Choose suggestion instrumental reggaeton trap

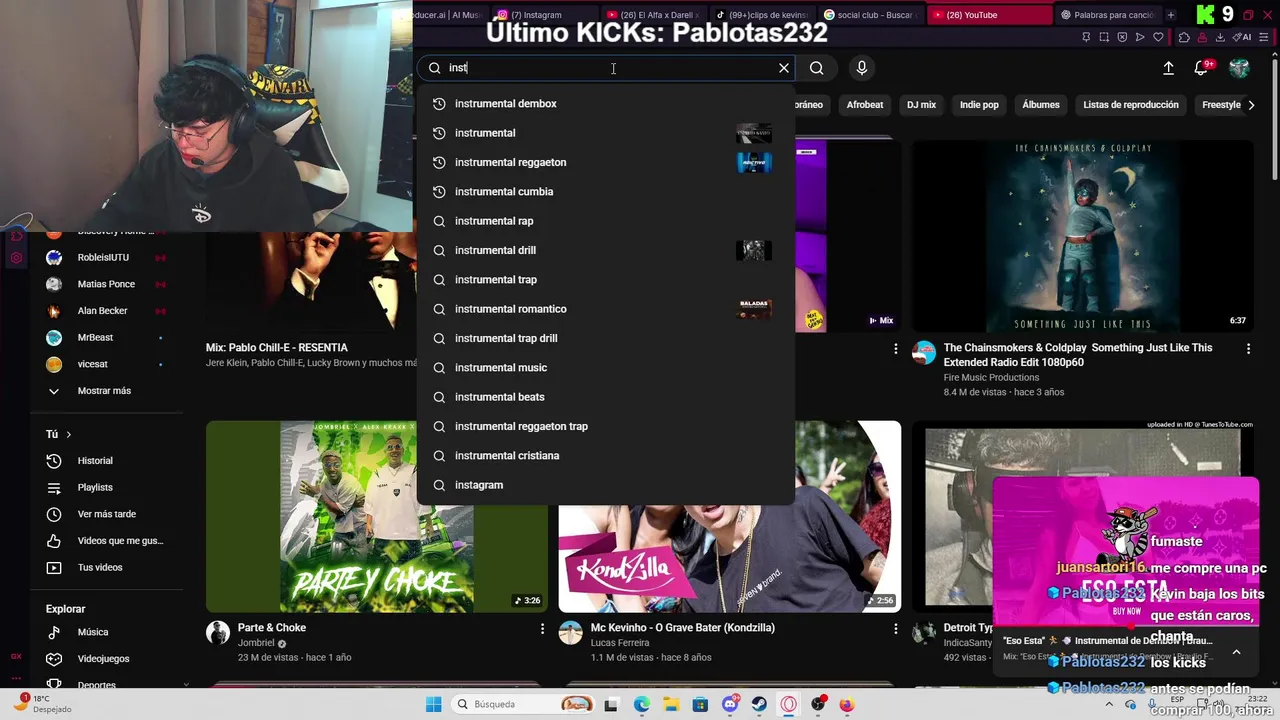605,426
